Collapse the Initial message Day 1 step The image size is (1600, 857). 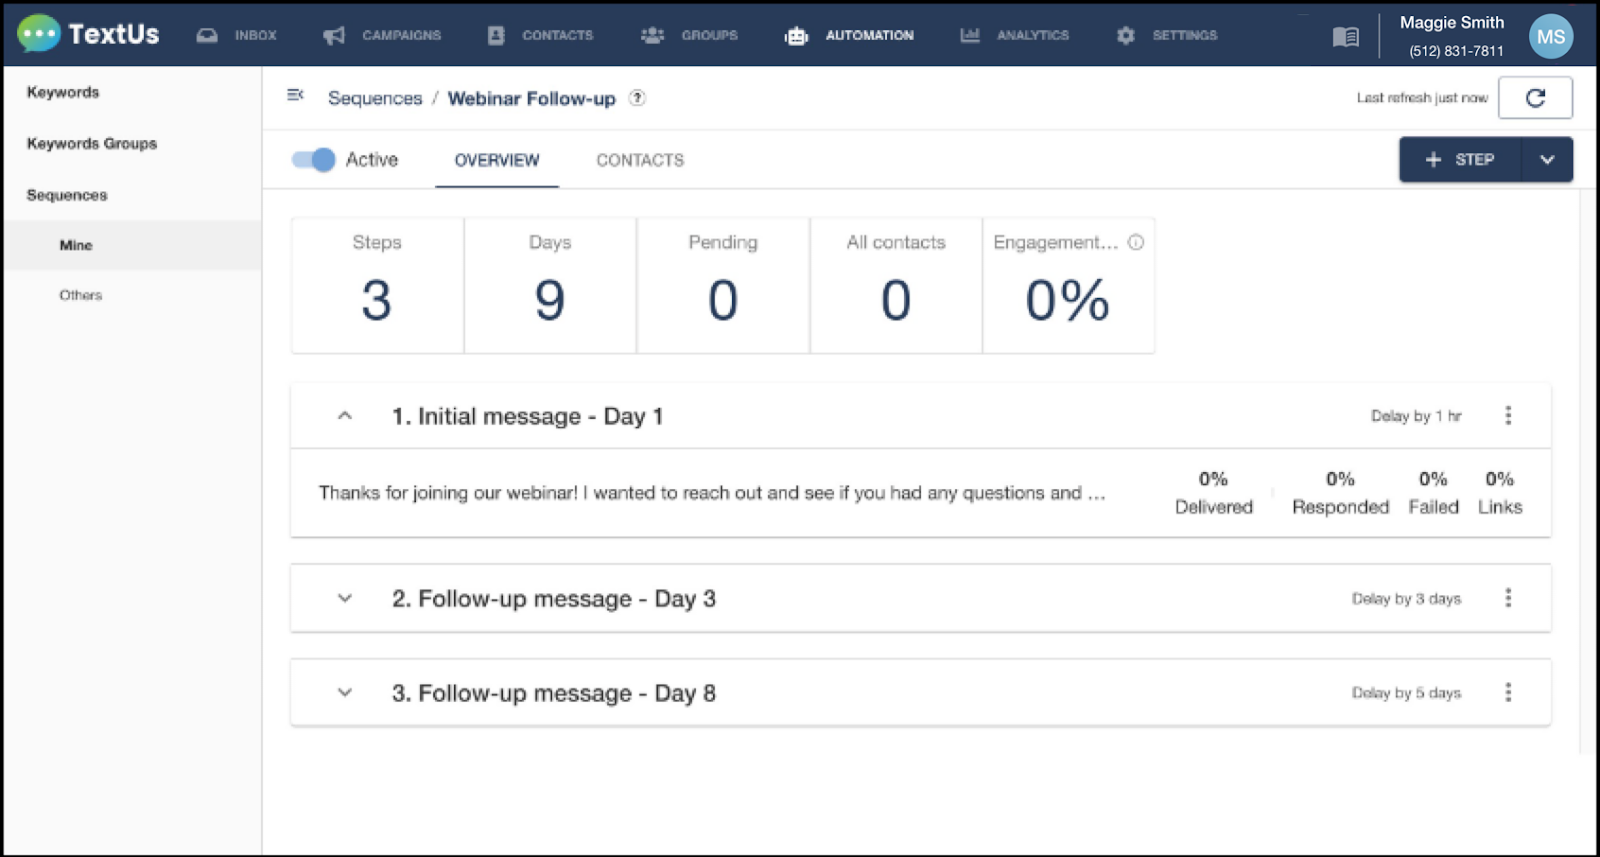click(x=345, y=415)
